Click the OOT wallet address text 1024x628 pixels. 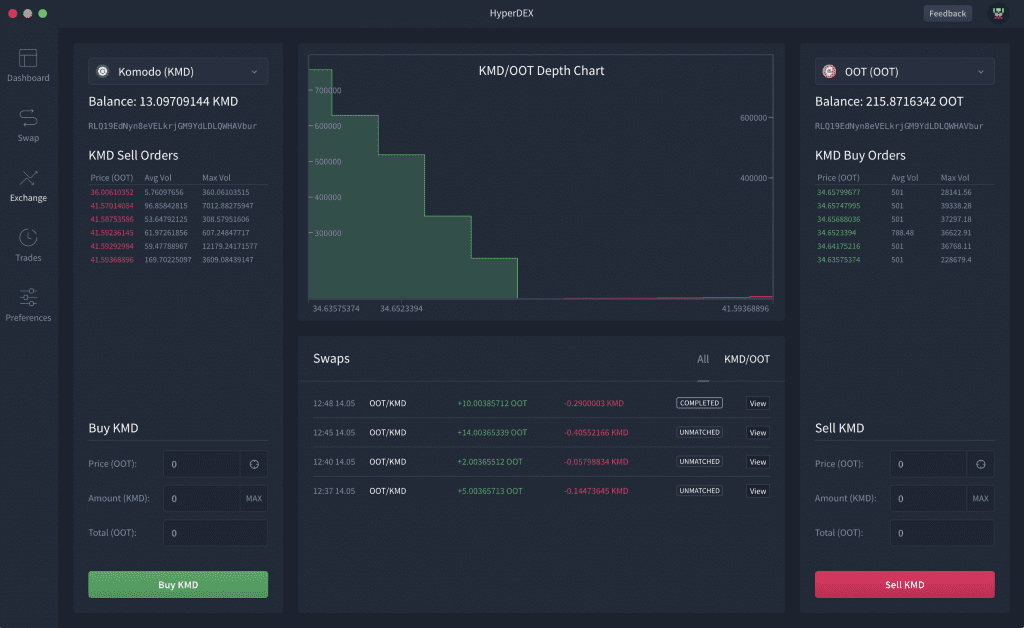[x=899, y=126]
